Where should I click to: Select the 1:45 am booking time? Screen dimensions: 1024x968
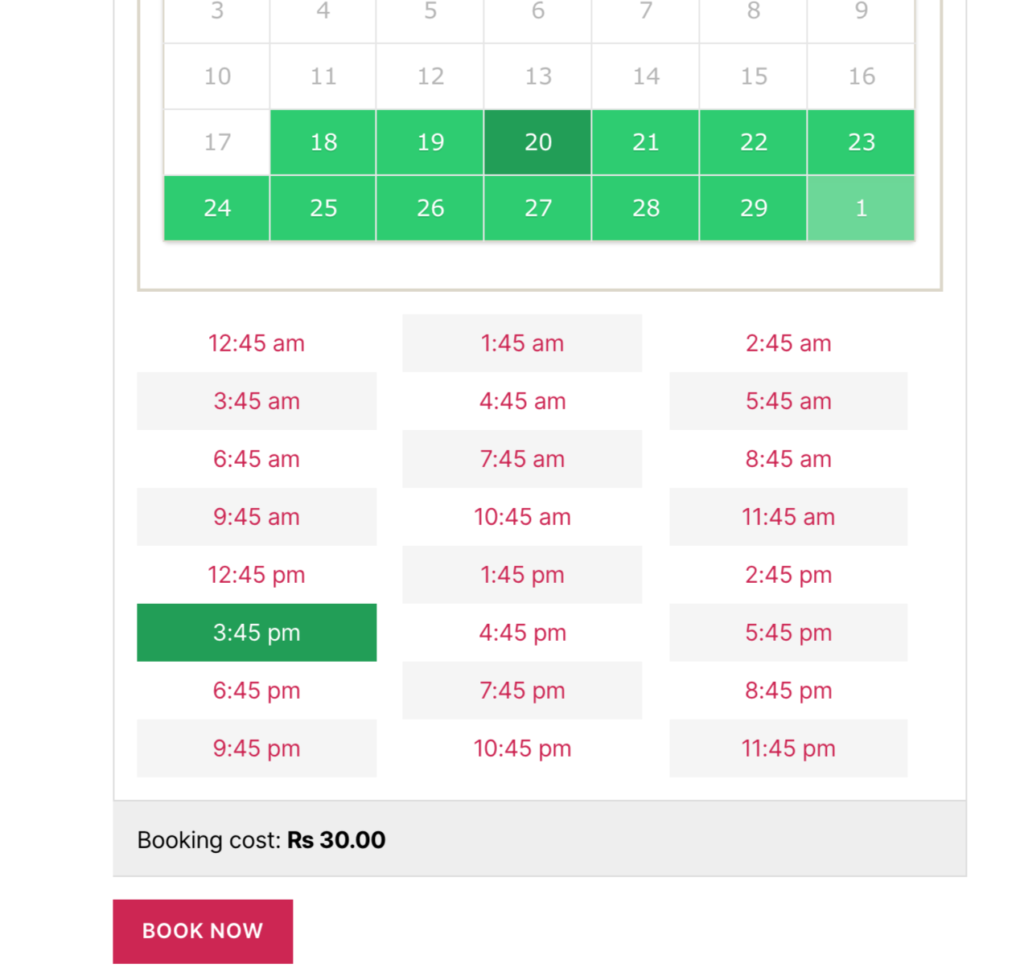522,343
